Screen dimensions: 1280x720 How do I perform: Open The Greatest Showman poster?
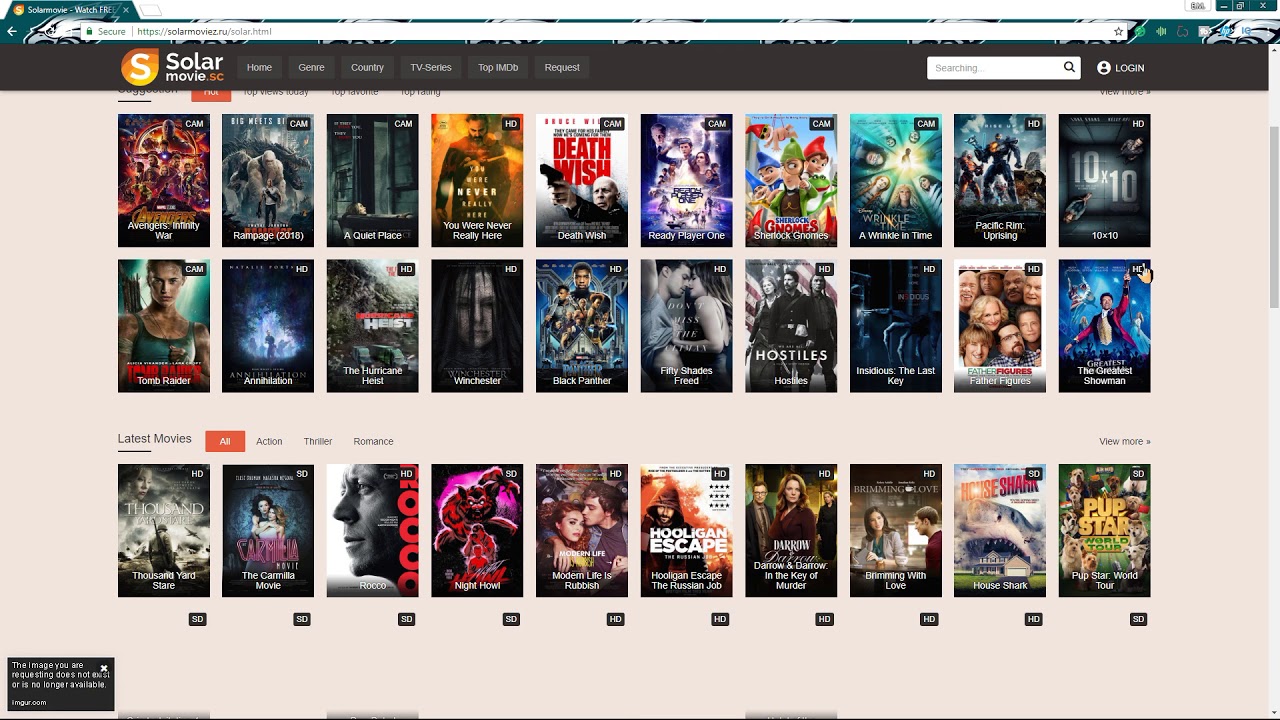(x=1105, y=326)
